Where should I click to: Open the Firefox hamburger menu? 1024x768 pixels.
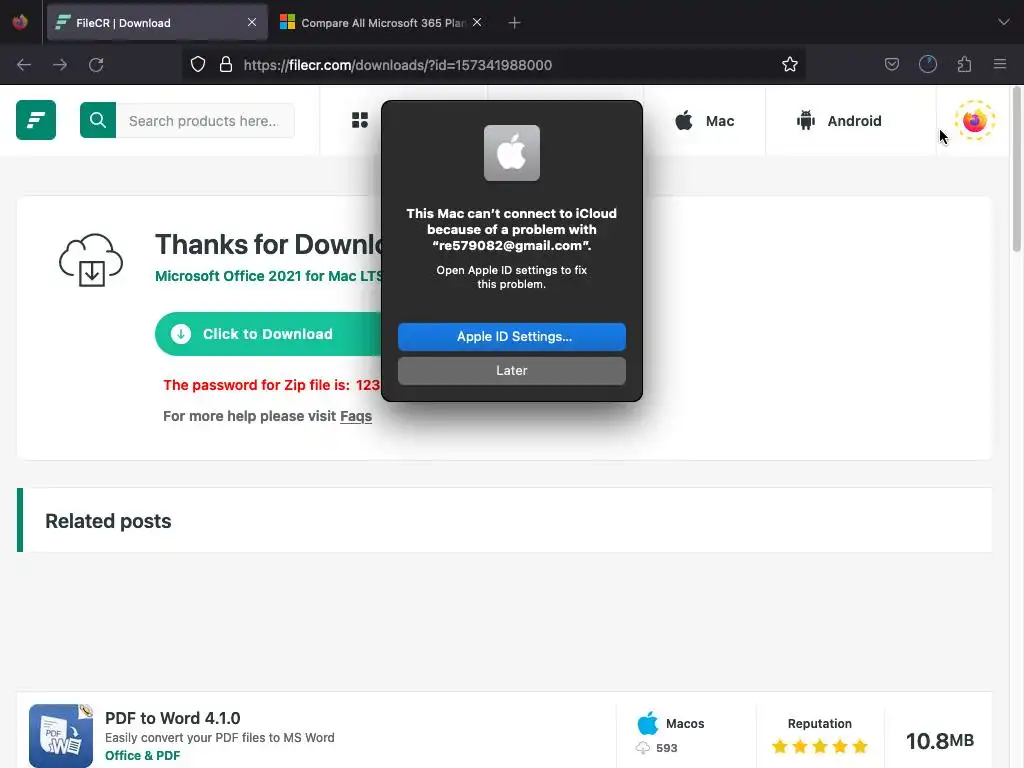[1000, 64]
